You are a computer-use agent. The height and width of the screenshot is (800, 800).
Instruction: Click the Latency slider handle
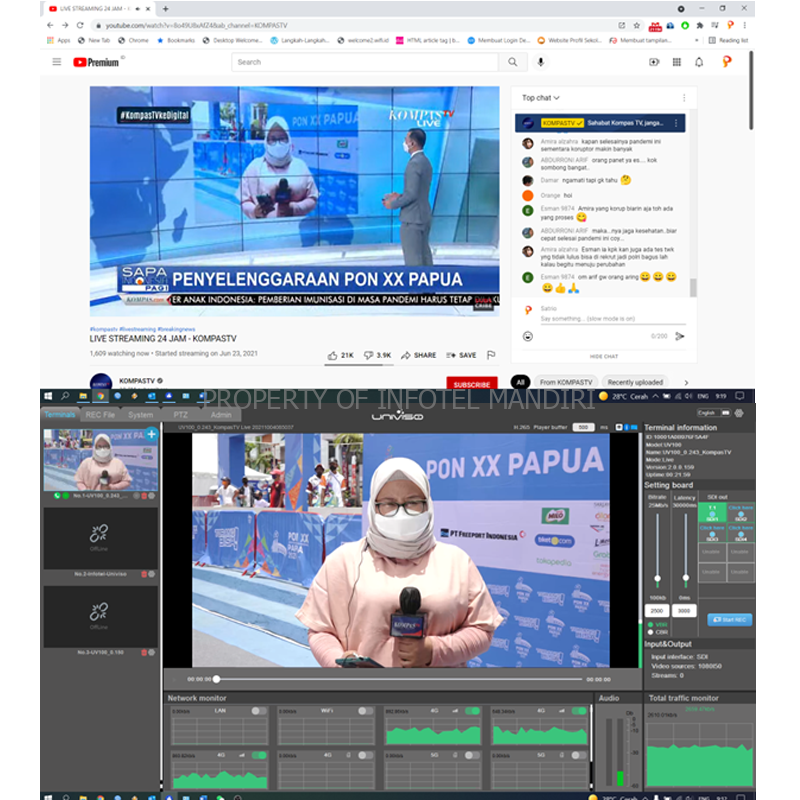coord(686,578)
